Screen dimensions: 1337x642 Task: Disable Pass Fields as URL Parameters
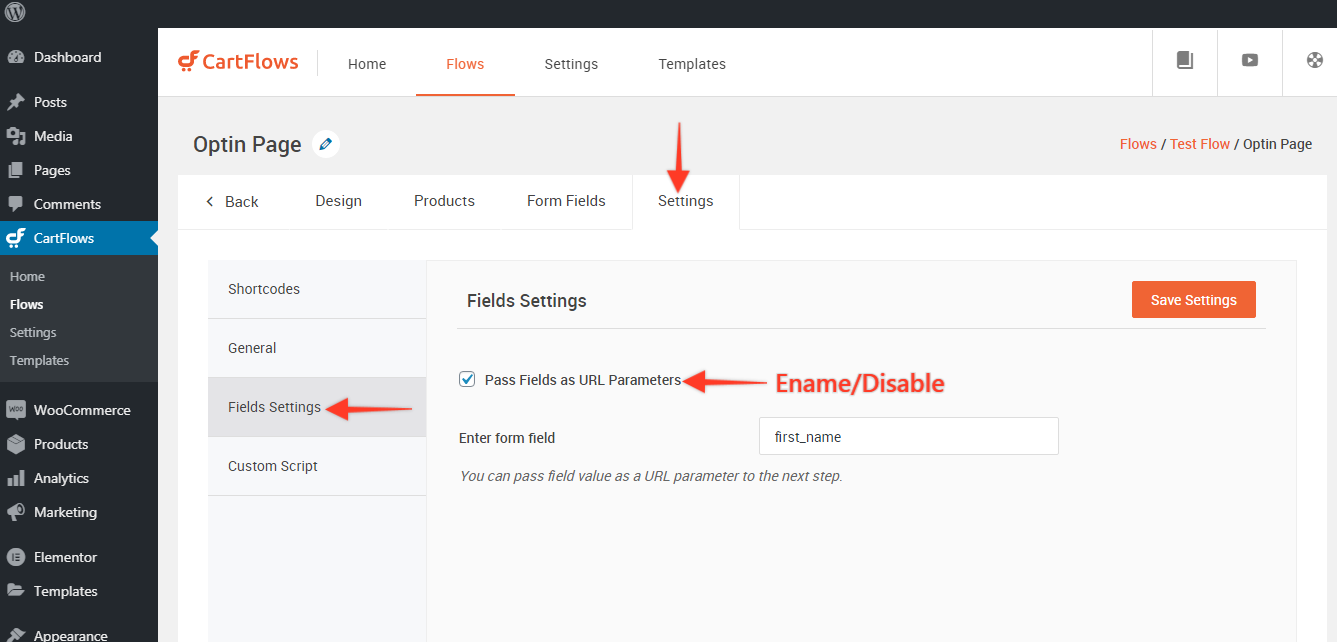[x=467, y=379]
